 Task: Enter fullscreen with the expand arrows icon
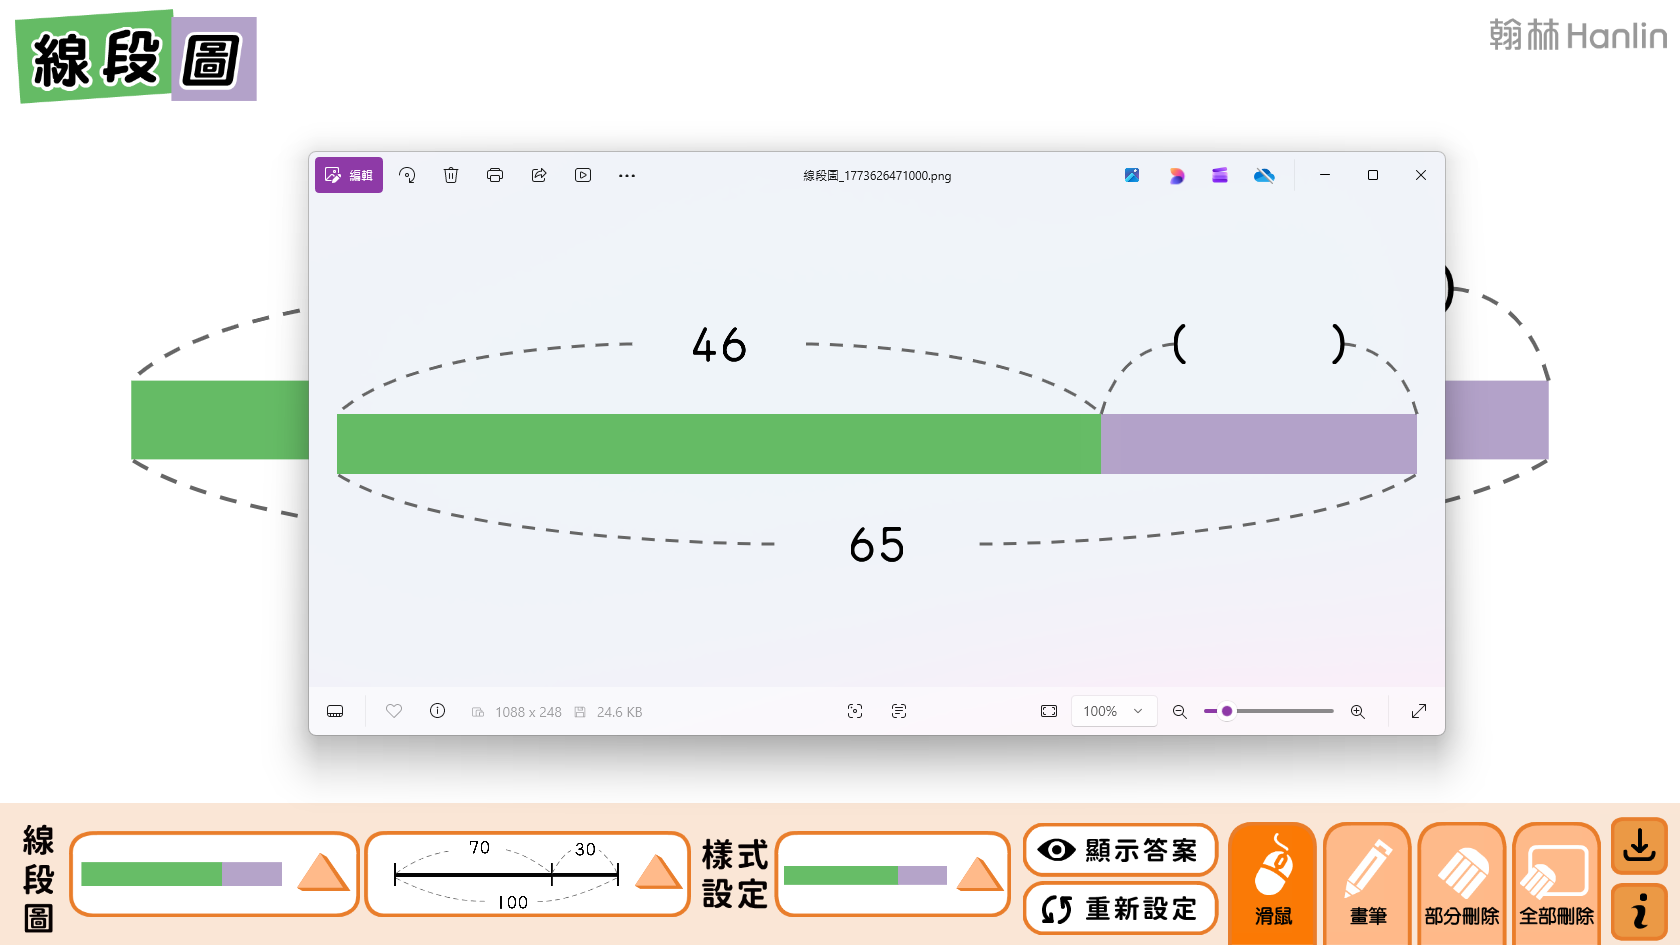pyautogui.click(x=1418, y=711)
